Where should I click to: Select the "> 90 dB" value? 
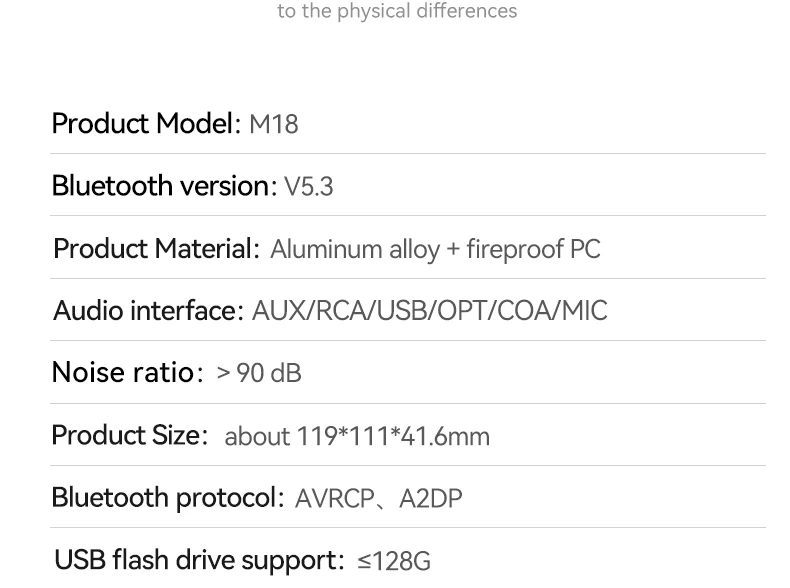tap(259, 374)
